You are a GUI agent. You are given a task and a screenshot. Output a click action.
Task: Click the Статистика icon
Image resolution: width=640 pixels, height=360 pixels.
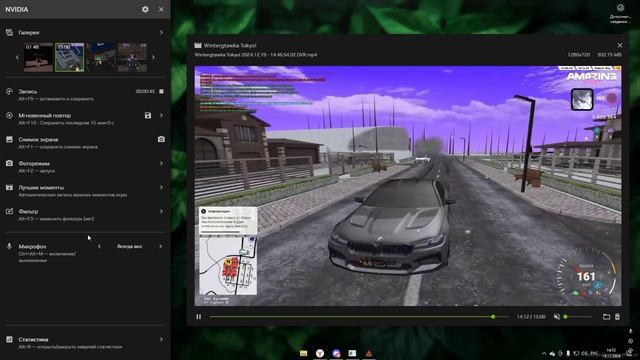9,340
